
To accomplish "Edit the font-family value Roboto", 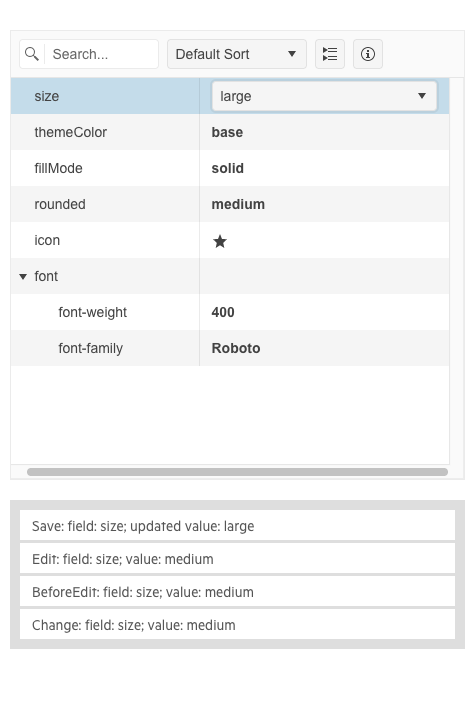I will [236, 348].
